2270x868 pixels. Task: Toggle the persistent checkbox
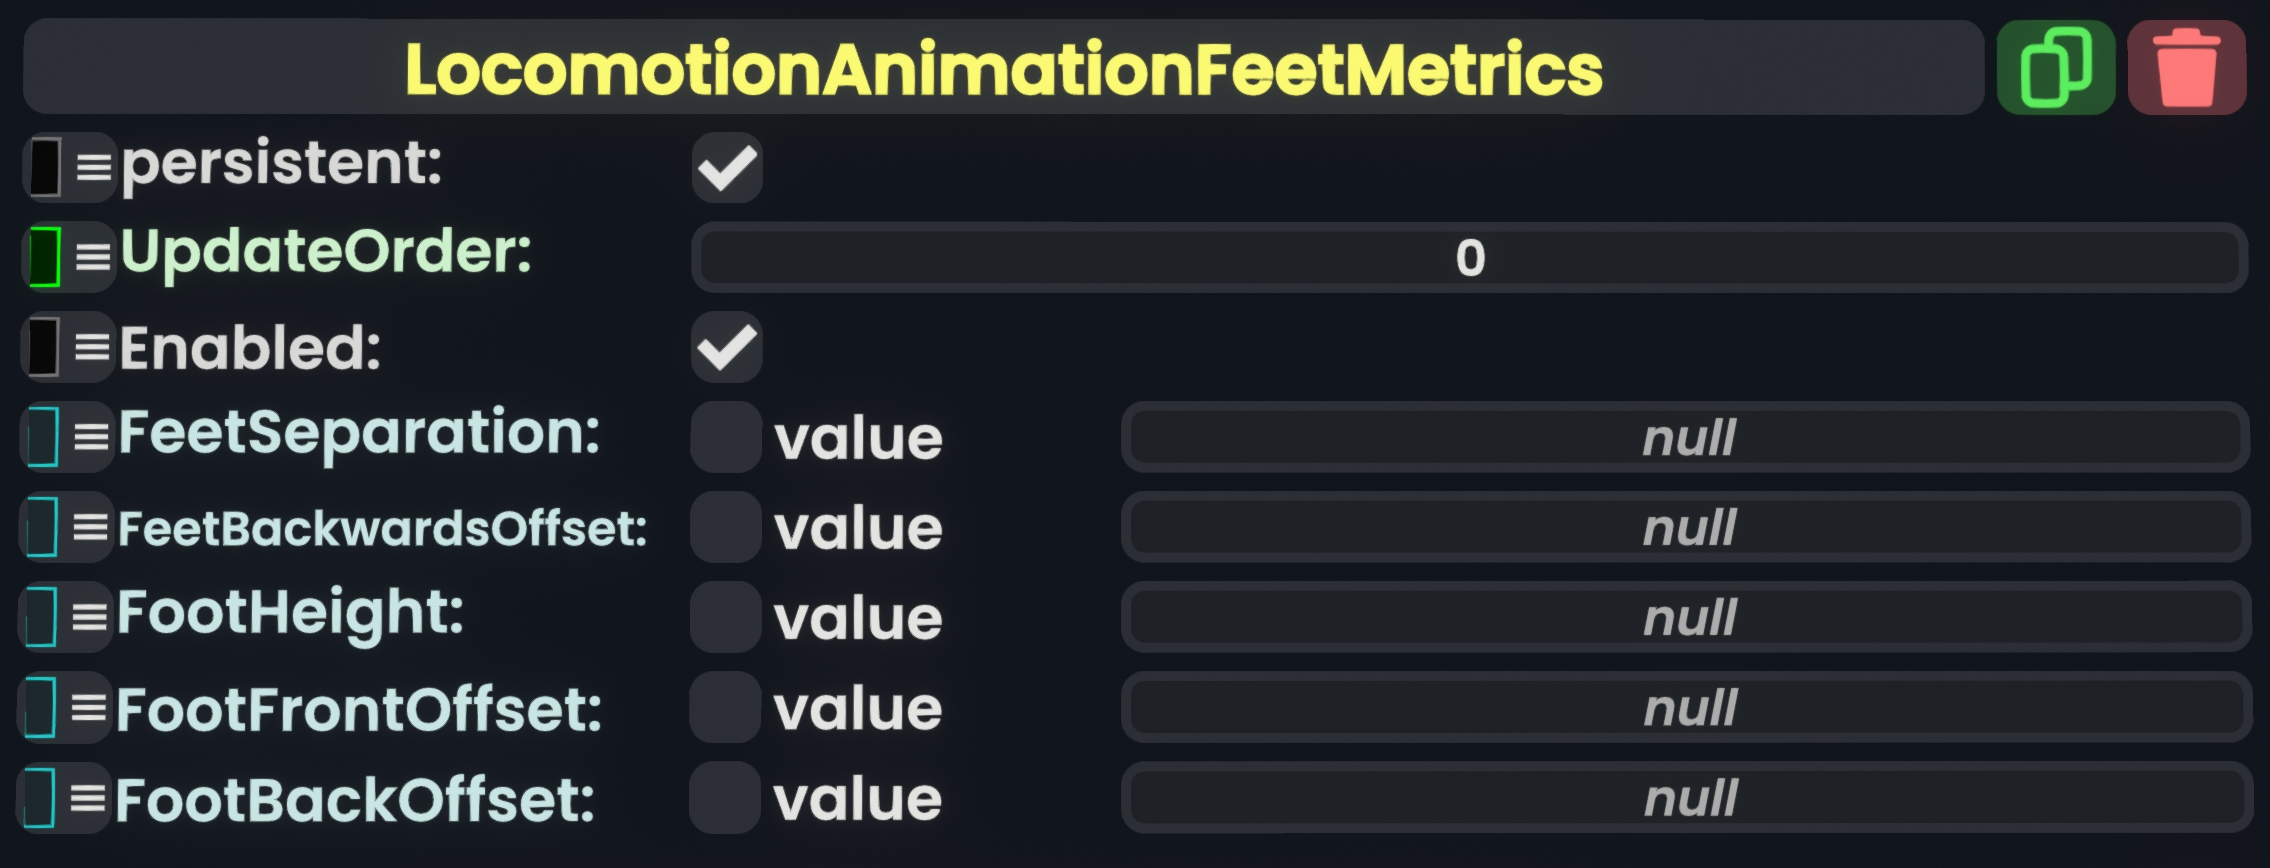727,167
